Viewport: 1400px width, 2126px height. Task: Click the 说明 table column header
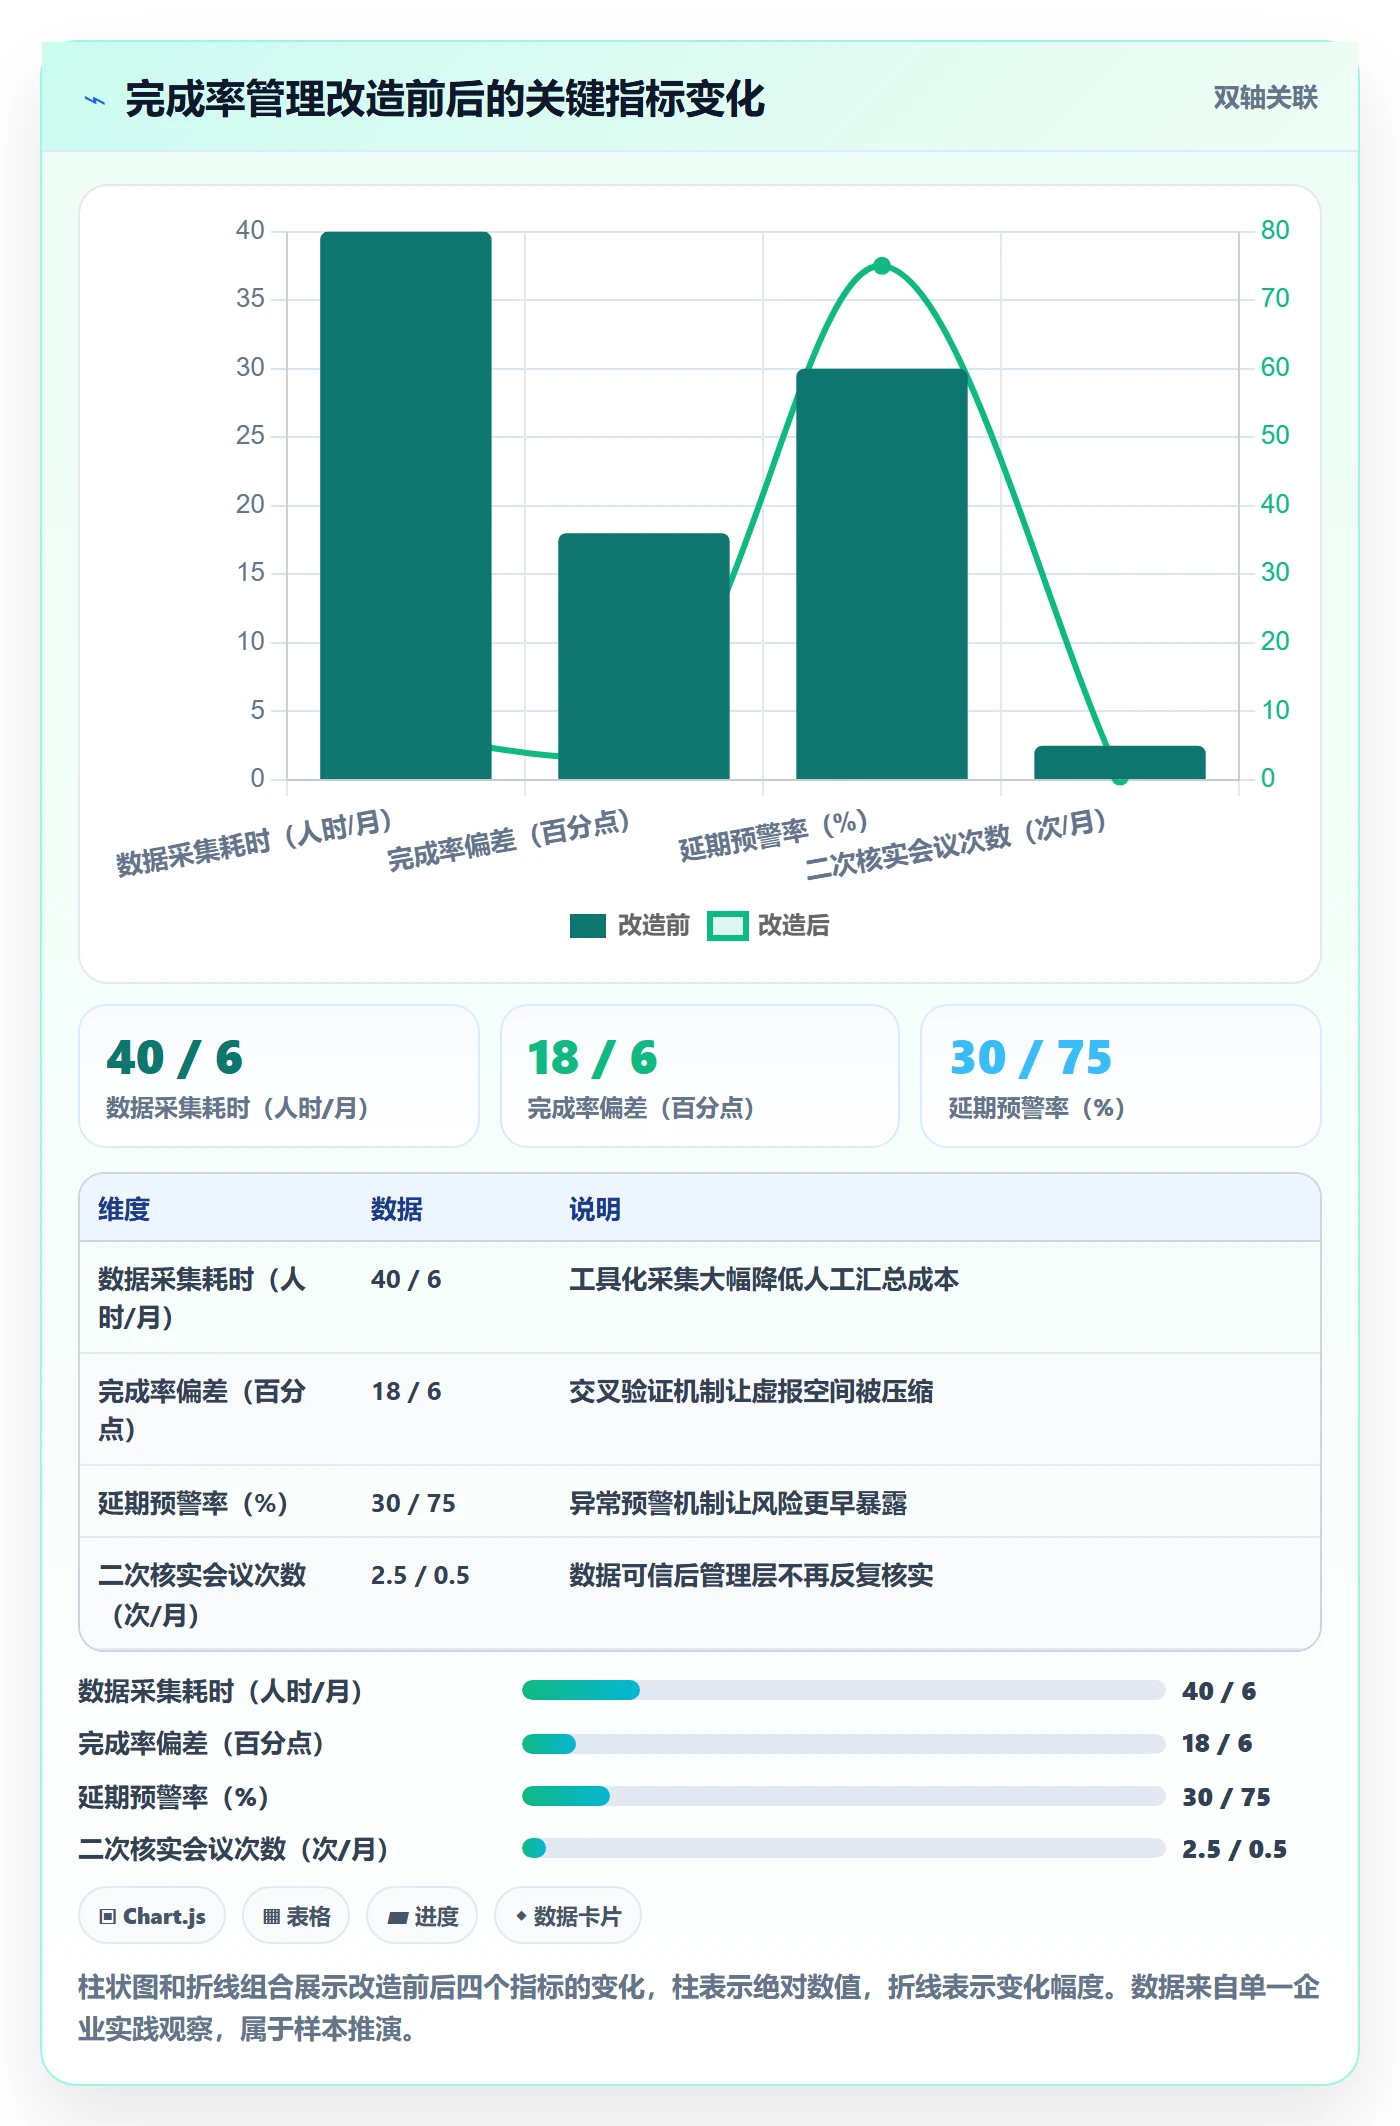tap(595, 1209)
